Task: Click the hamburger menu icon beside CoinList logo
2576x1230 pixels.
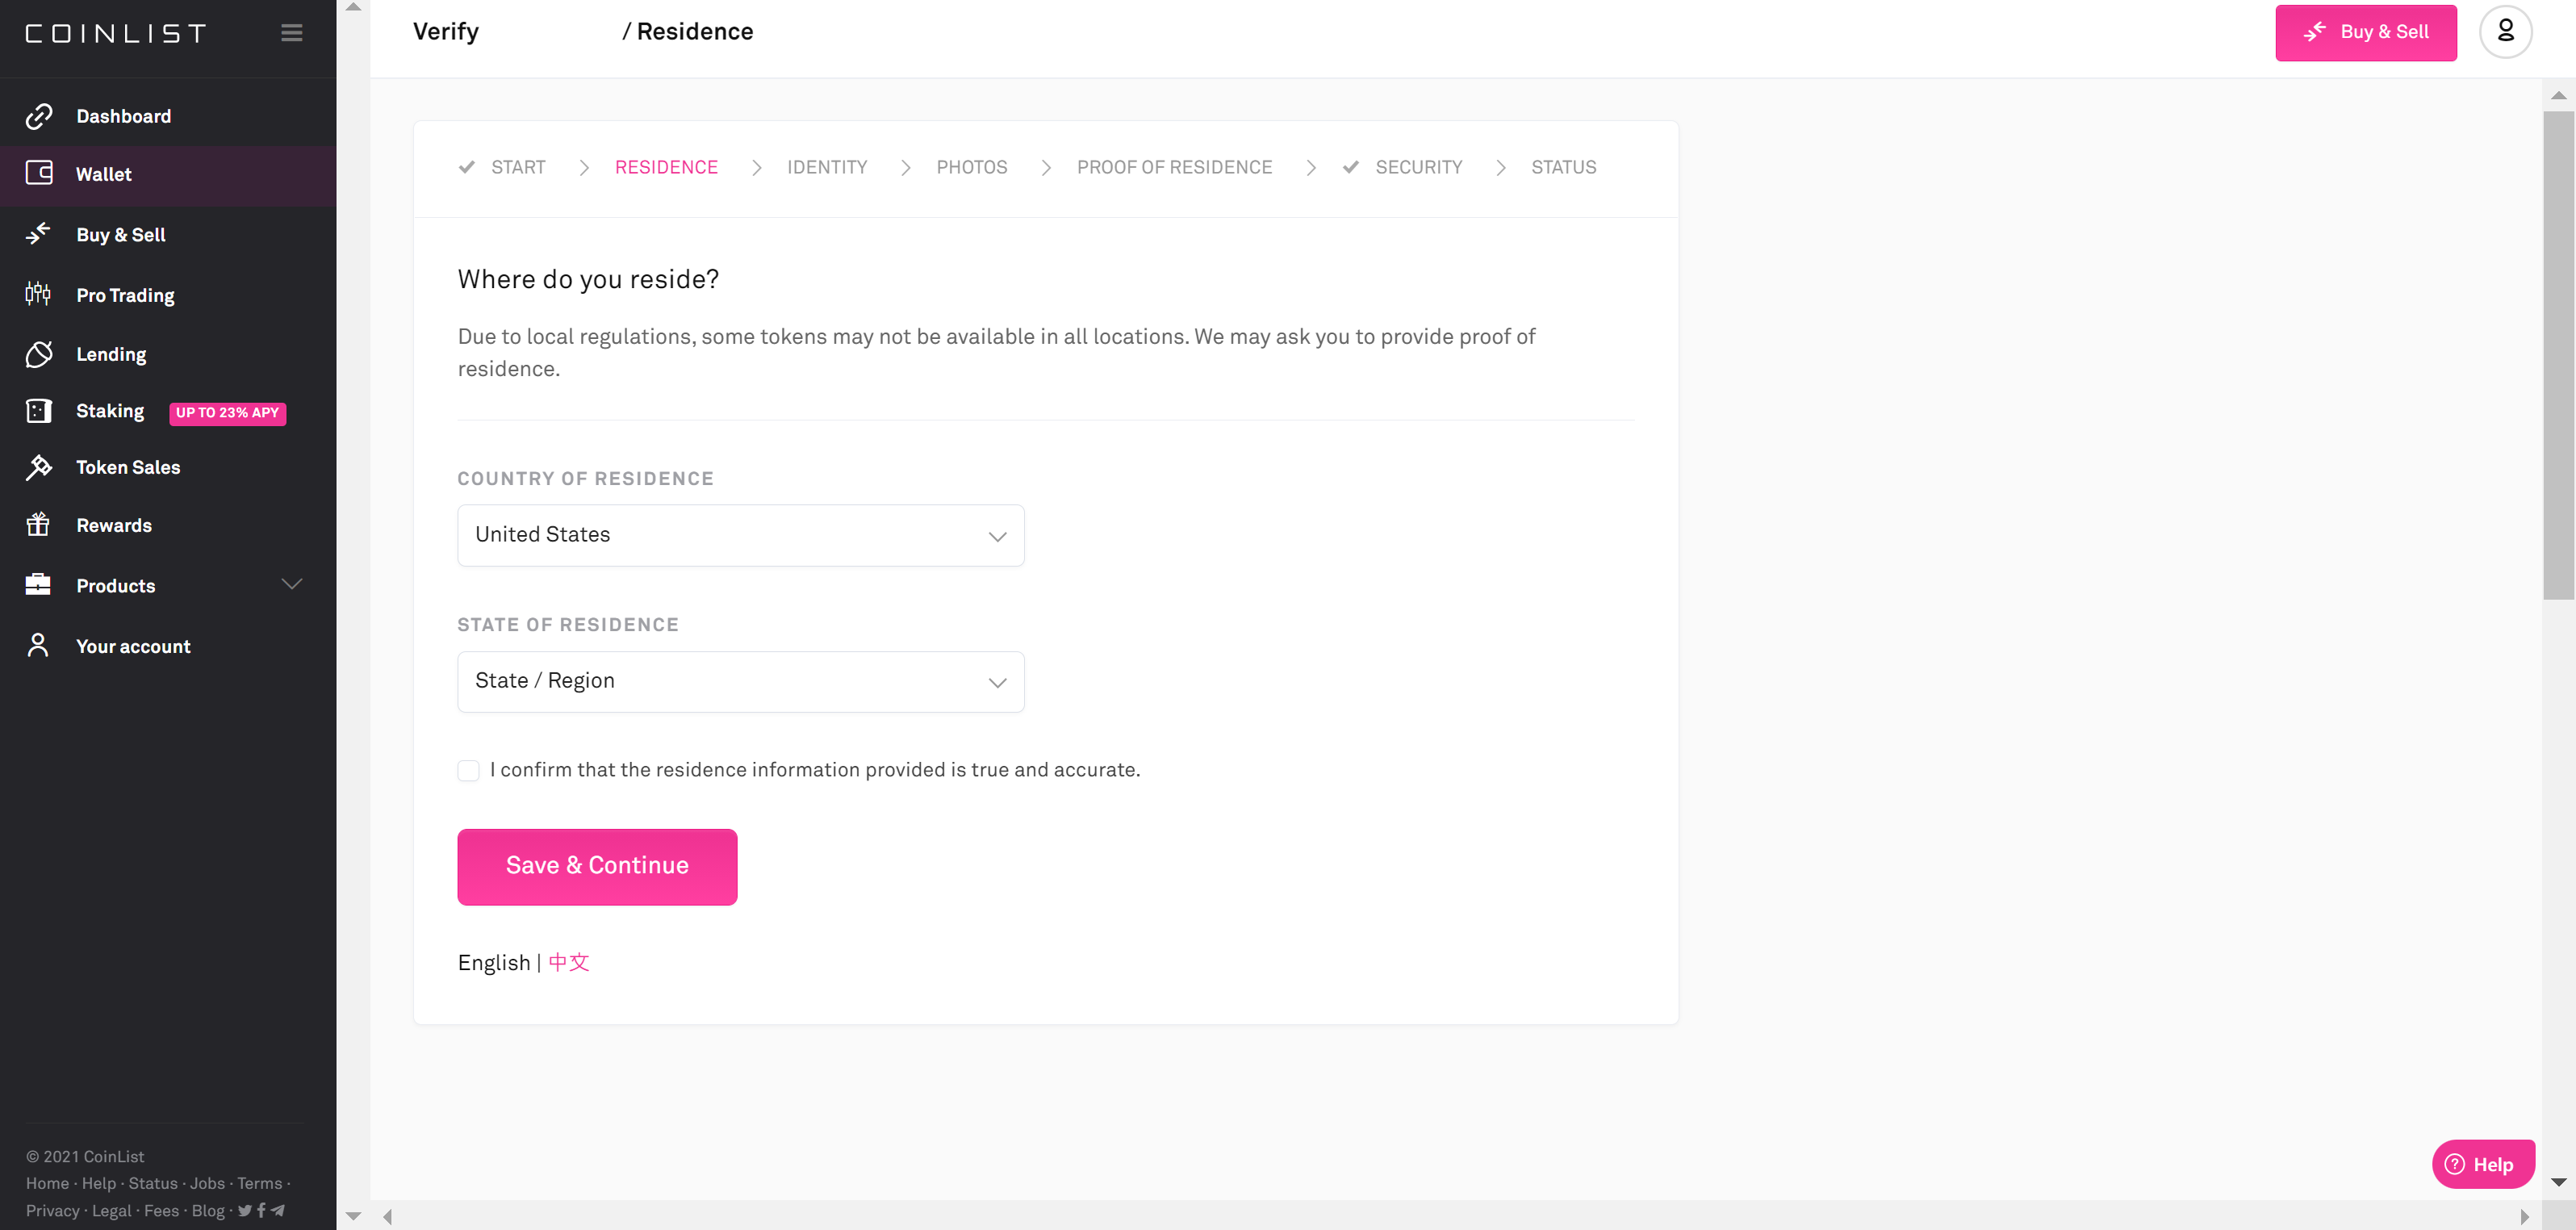Action: click(x=291, y=33)
